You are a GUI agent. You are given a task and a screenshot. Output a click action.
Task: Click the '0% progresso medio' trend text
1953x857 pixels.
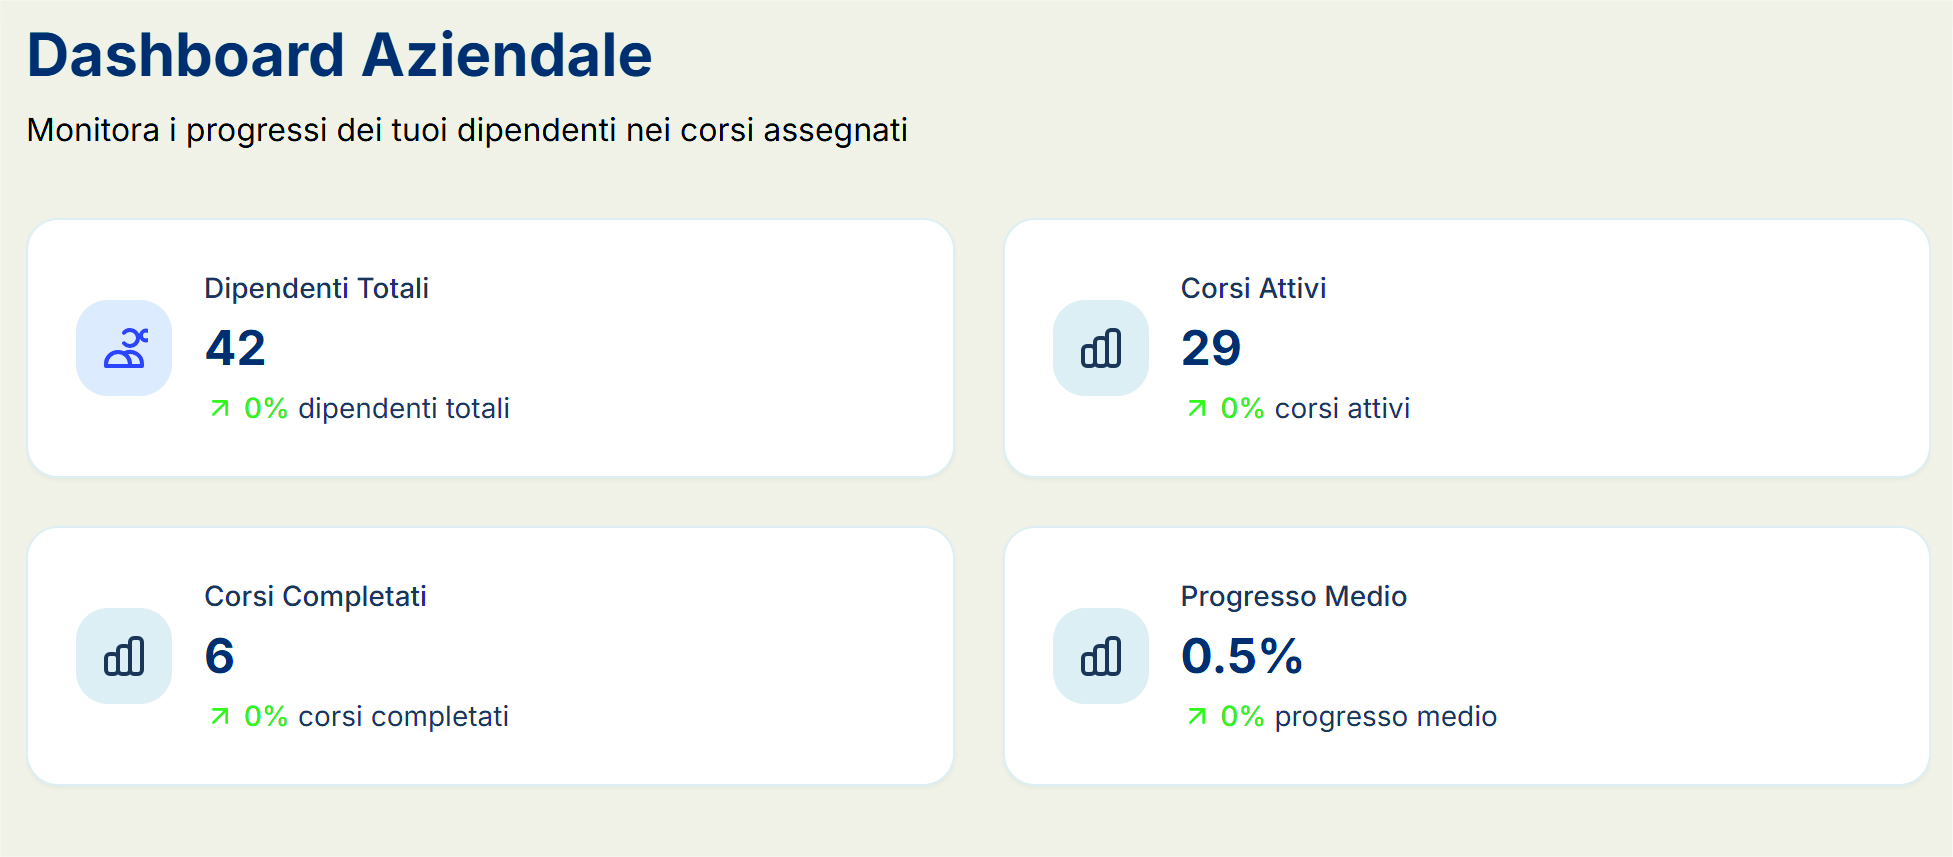click(1358, 716)
